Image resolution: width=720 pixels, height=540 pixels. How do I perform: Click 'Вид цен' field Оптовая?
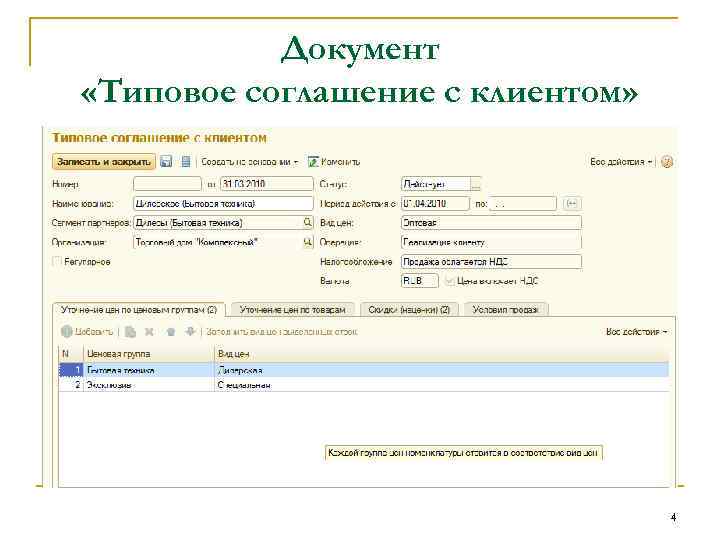pos(491,223)
